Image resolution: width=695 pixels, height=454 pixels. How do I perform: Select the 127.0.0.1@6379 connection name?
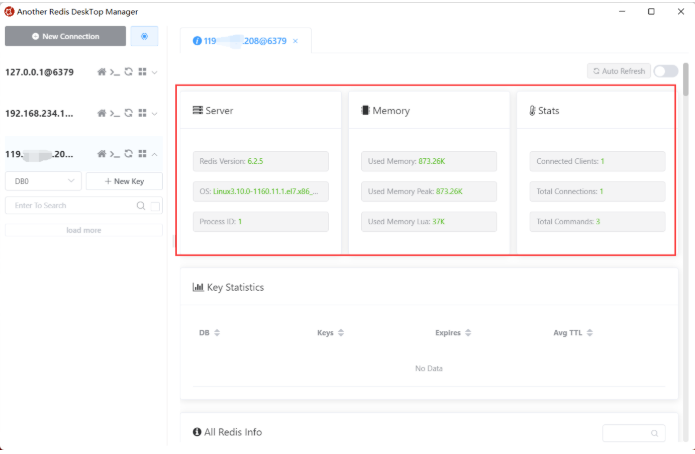pos(39,72)
